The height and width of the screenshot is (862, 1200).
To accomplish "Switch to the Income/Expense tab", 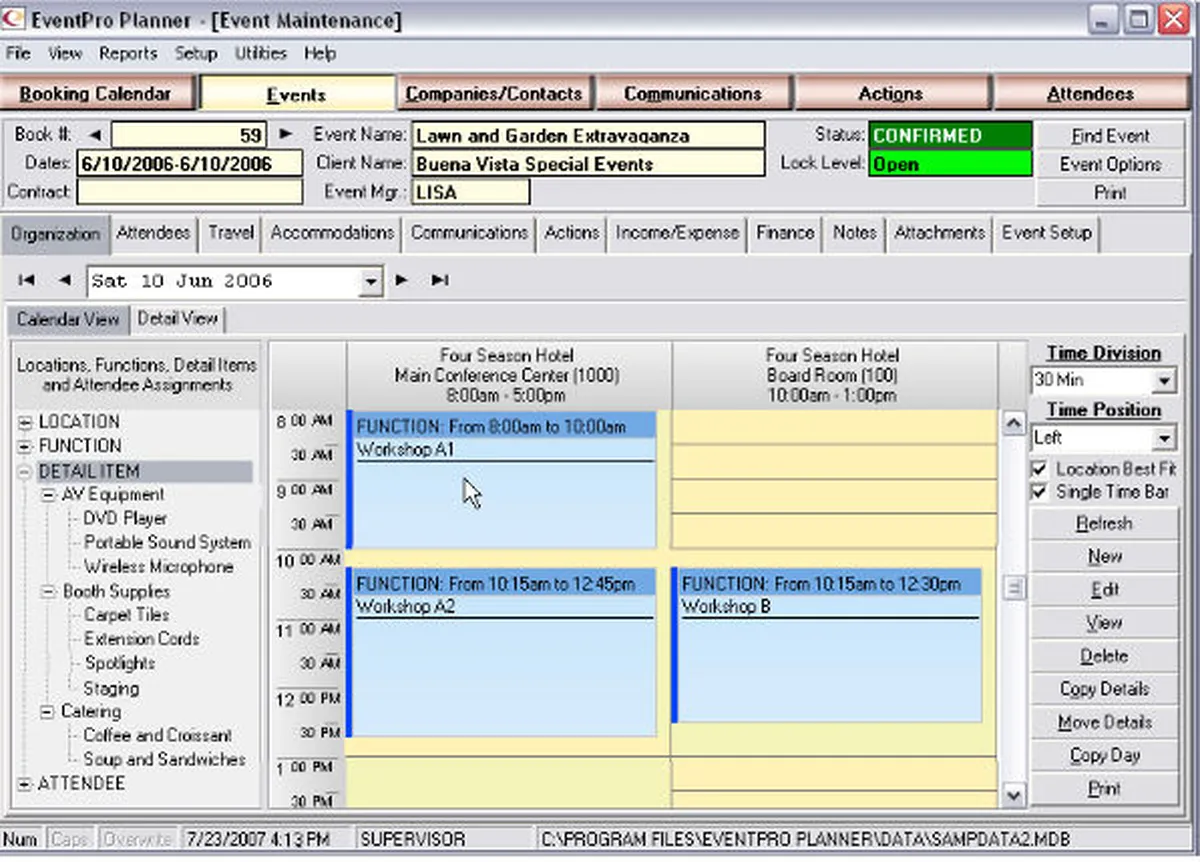I will 677,233.
